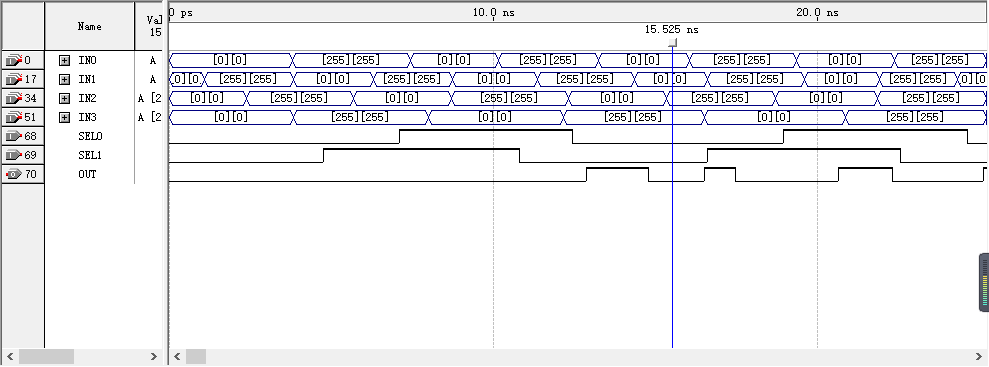Click the Name column header
Screen dimensions: 989x367
pos(90,26)
